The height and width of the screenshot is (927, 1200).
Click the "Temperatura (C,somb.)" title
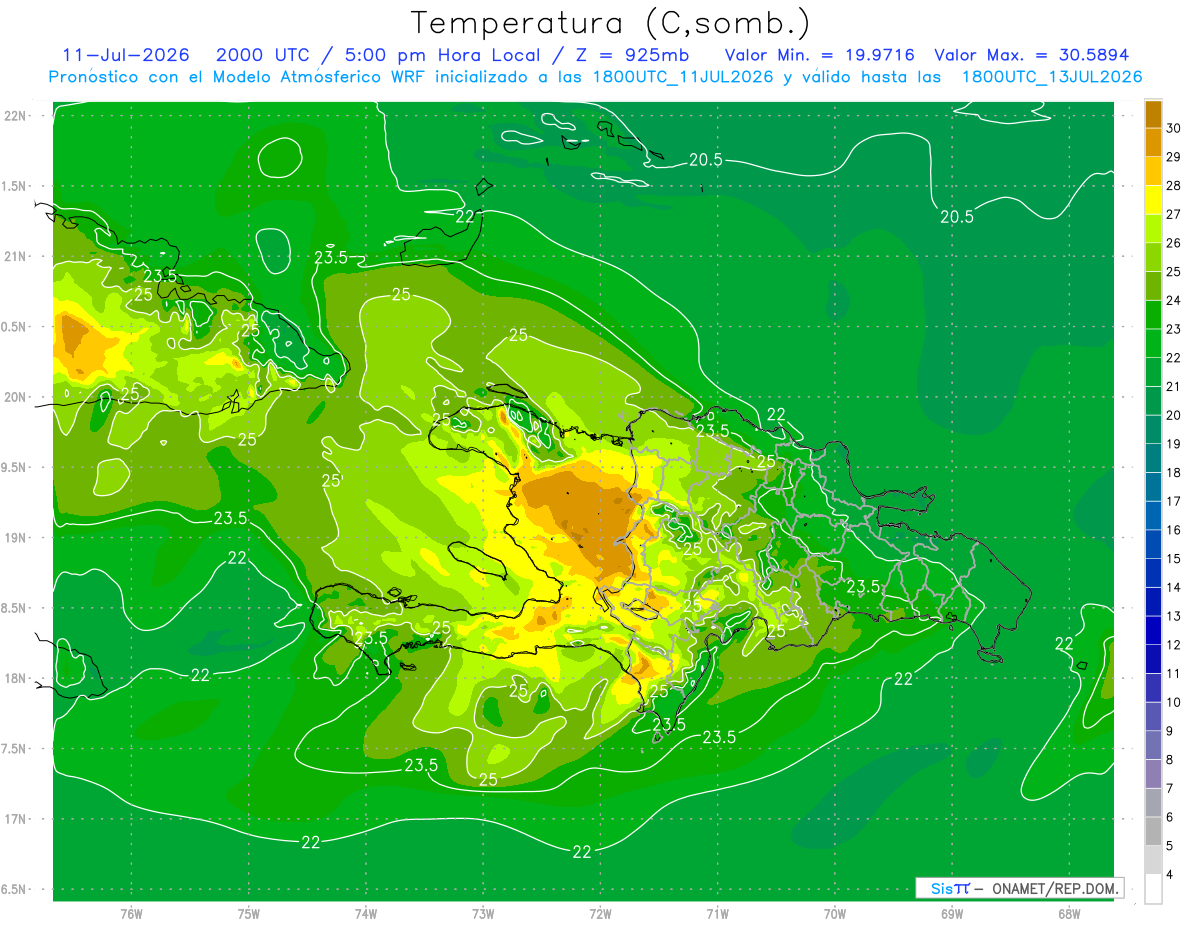[x=611, y=22]
